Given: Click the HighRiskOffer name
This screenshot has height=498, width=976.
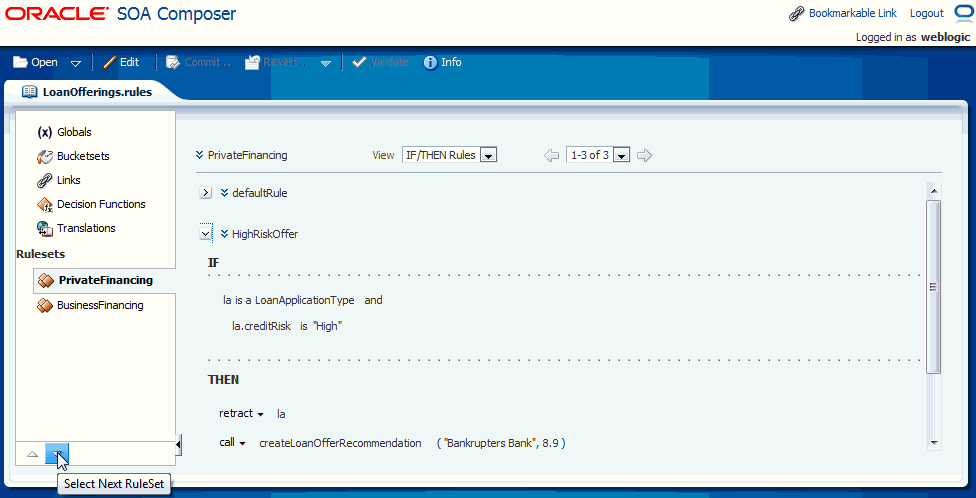Looking at the screenshot, I should (265, 234).
